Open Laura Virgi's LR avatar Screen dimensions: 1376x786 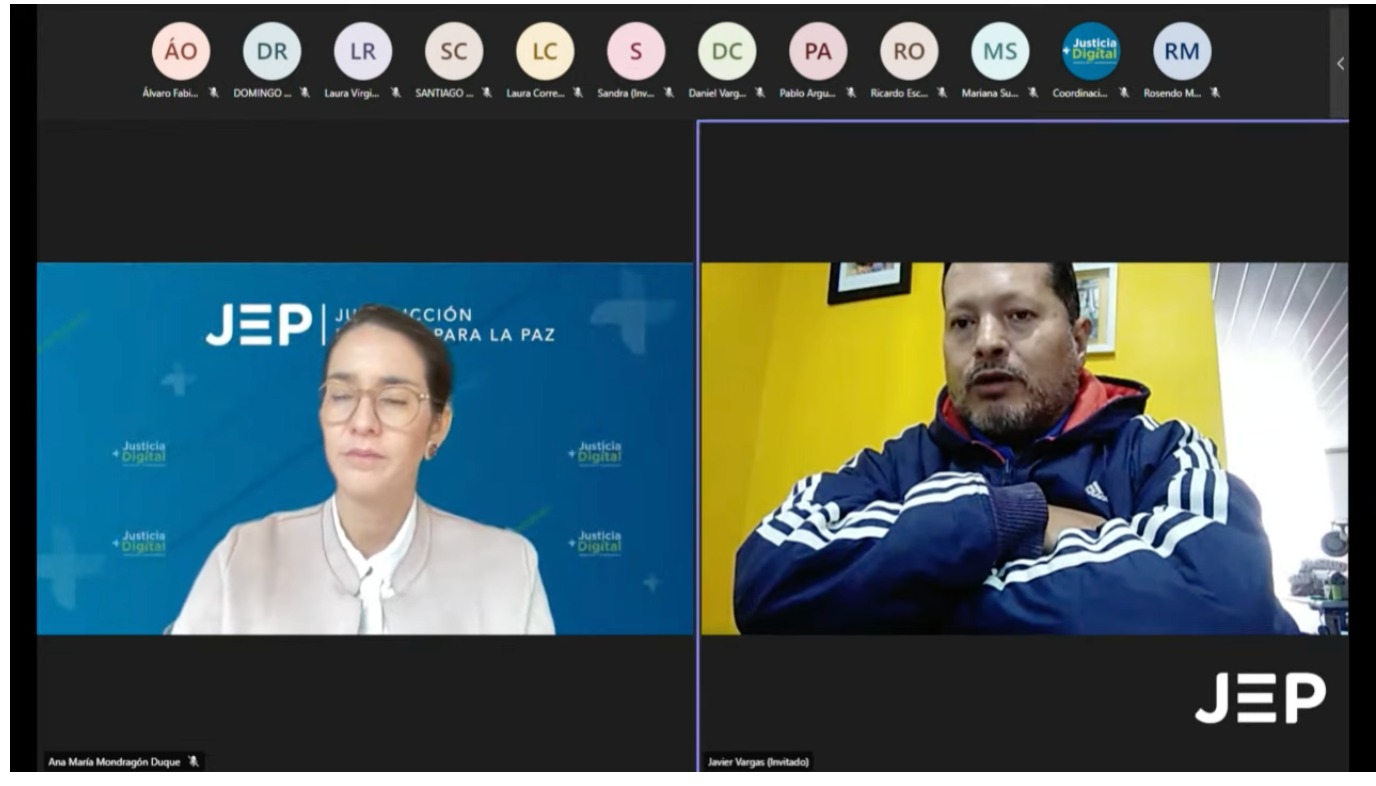point(363,51)
